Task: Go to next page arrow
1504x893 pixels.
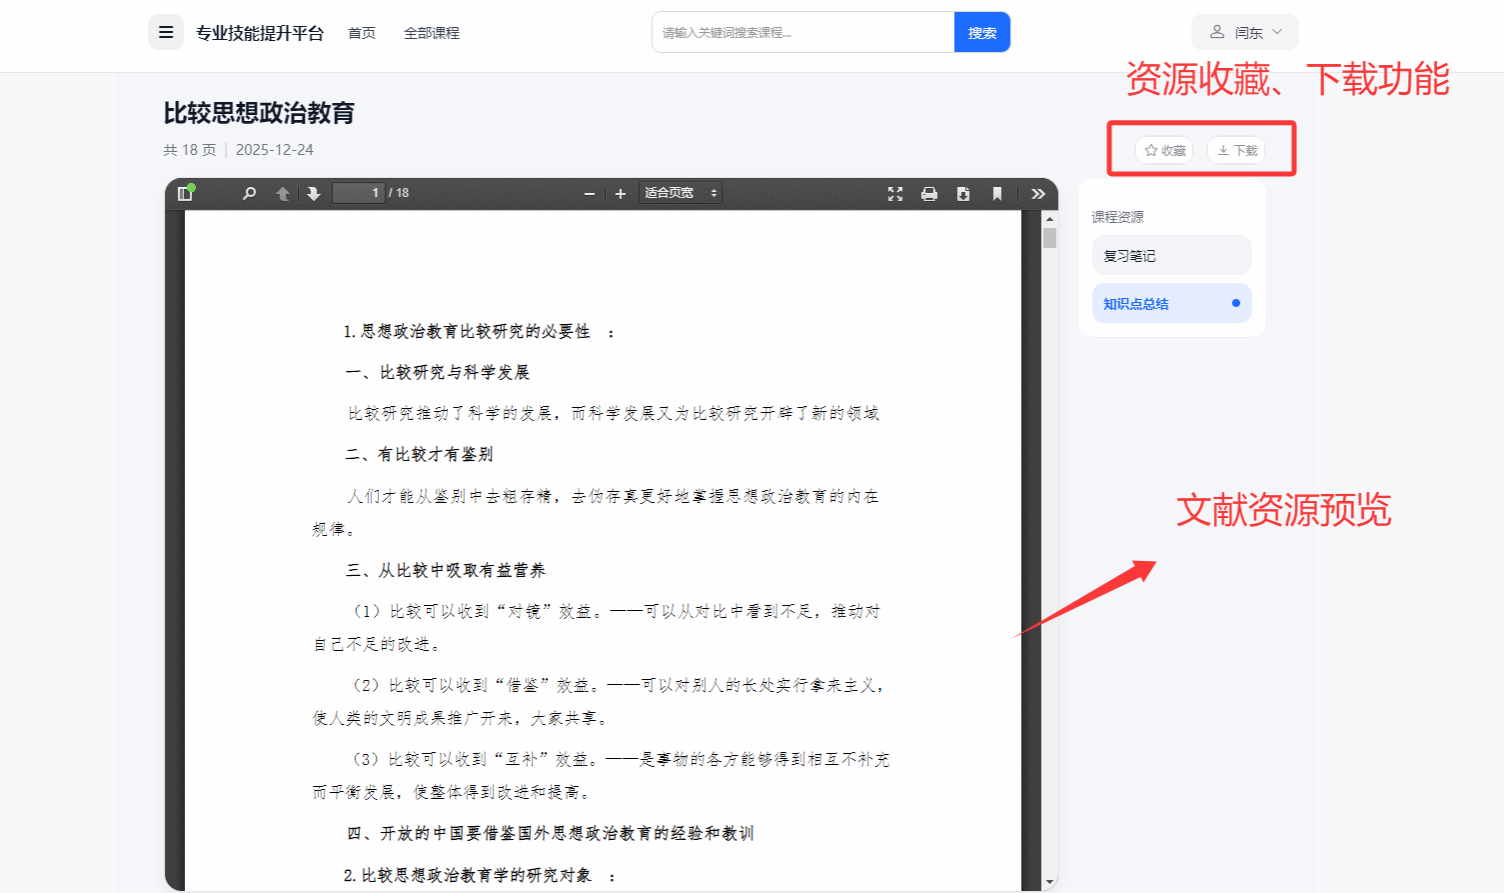Action: (x=313, y=193)
